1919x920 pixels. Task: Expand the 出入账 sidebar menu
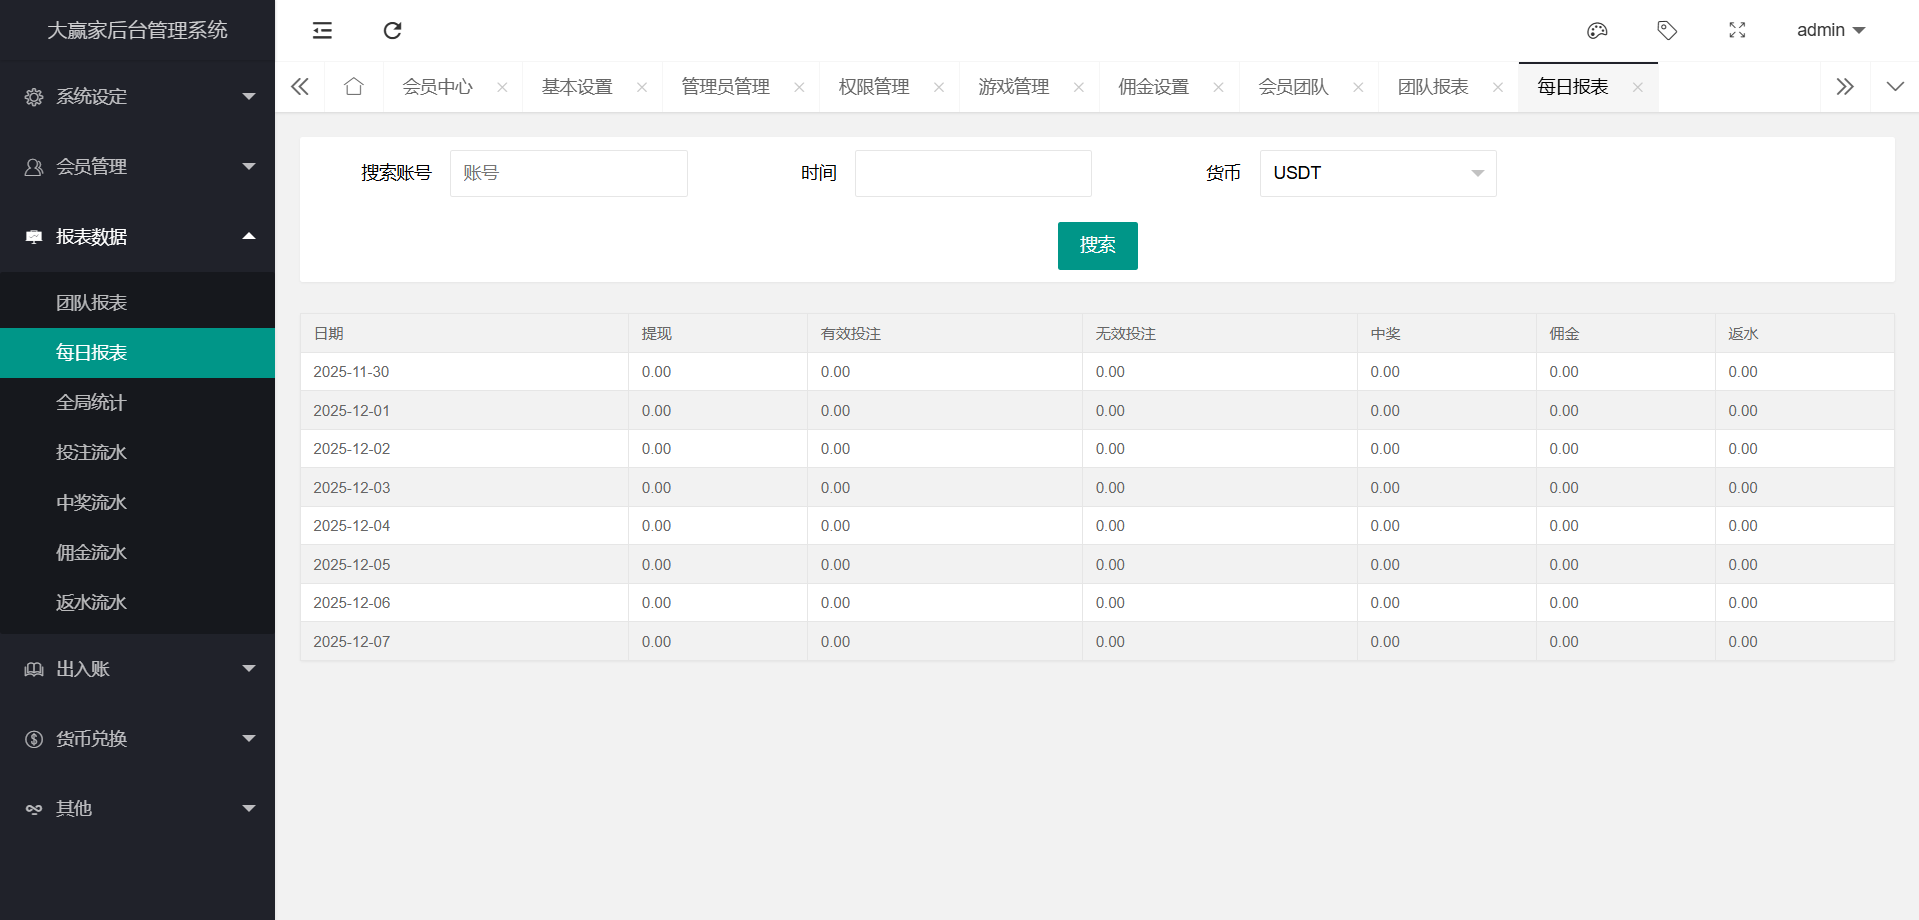click(x=137, y=669)
